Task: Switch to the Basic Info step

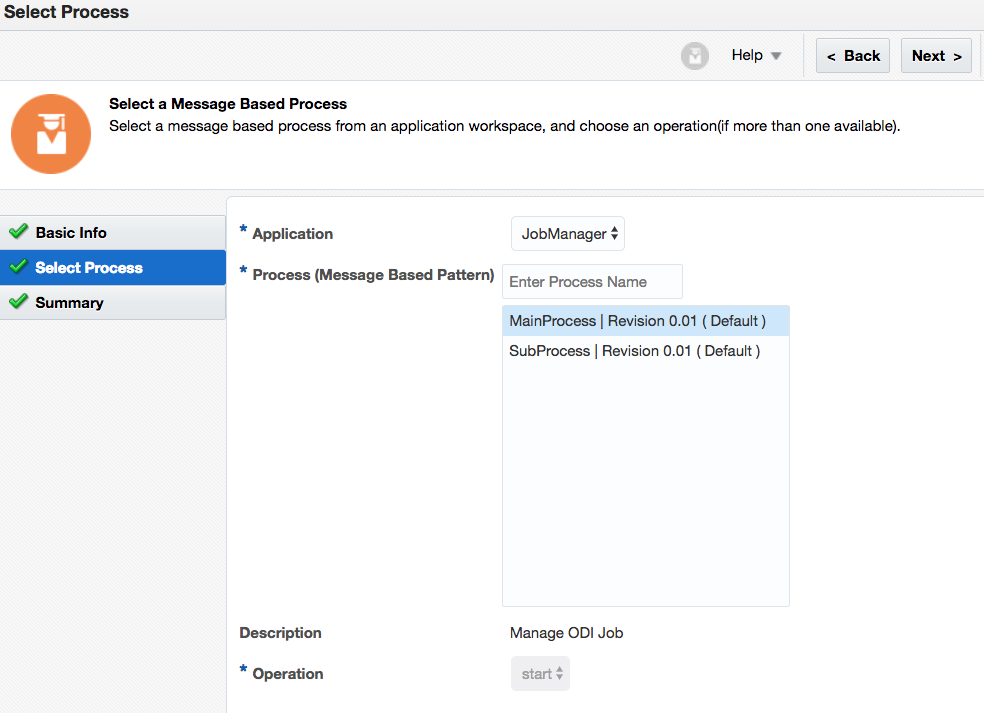Action: click(71, 233)
